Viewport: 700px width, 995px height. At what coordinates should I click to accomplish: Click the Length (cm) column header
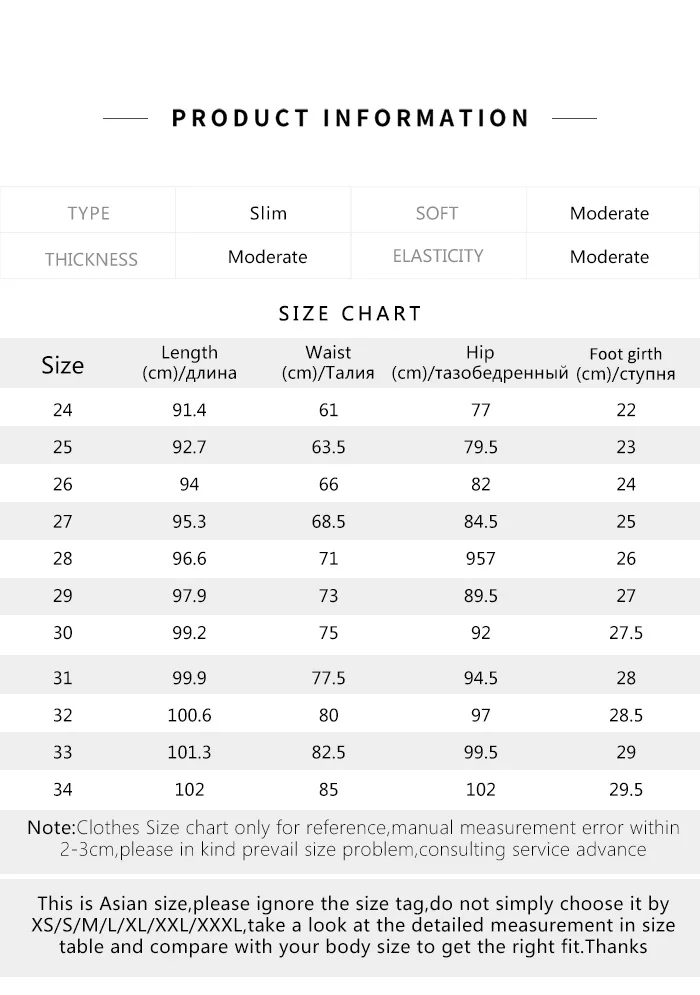point(189,363)
